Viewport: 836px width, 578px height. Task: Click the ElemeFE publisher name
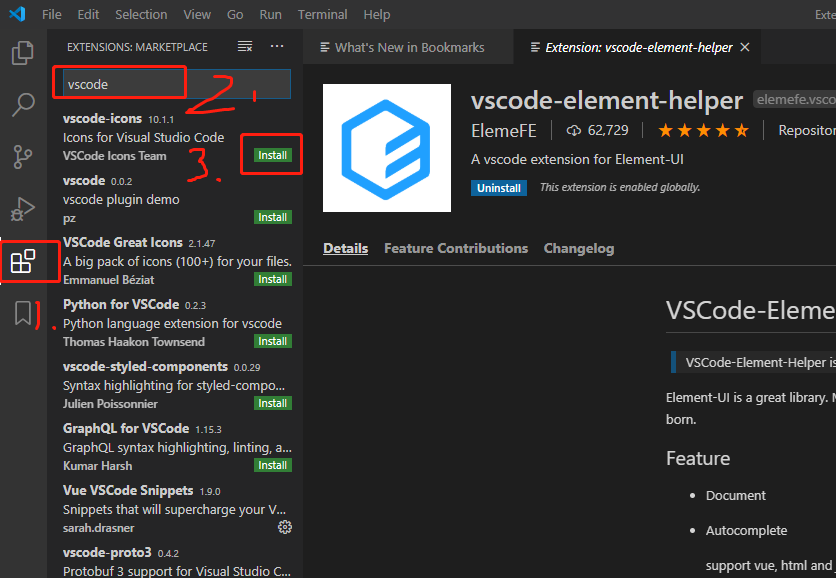click(x=504, y=131)
